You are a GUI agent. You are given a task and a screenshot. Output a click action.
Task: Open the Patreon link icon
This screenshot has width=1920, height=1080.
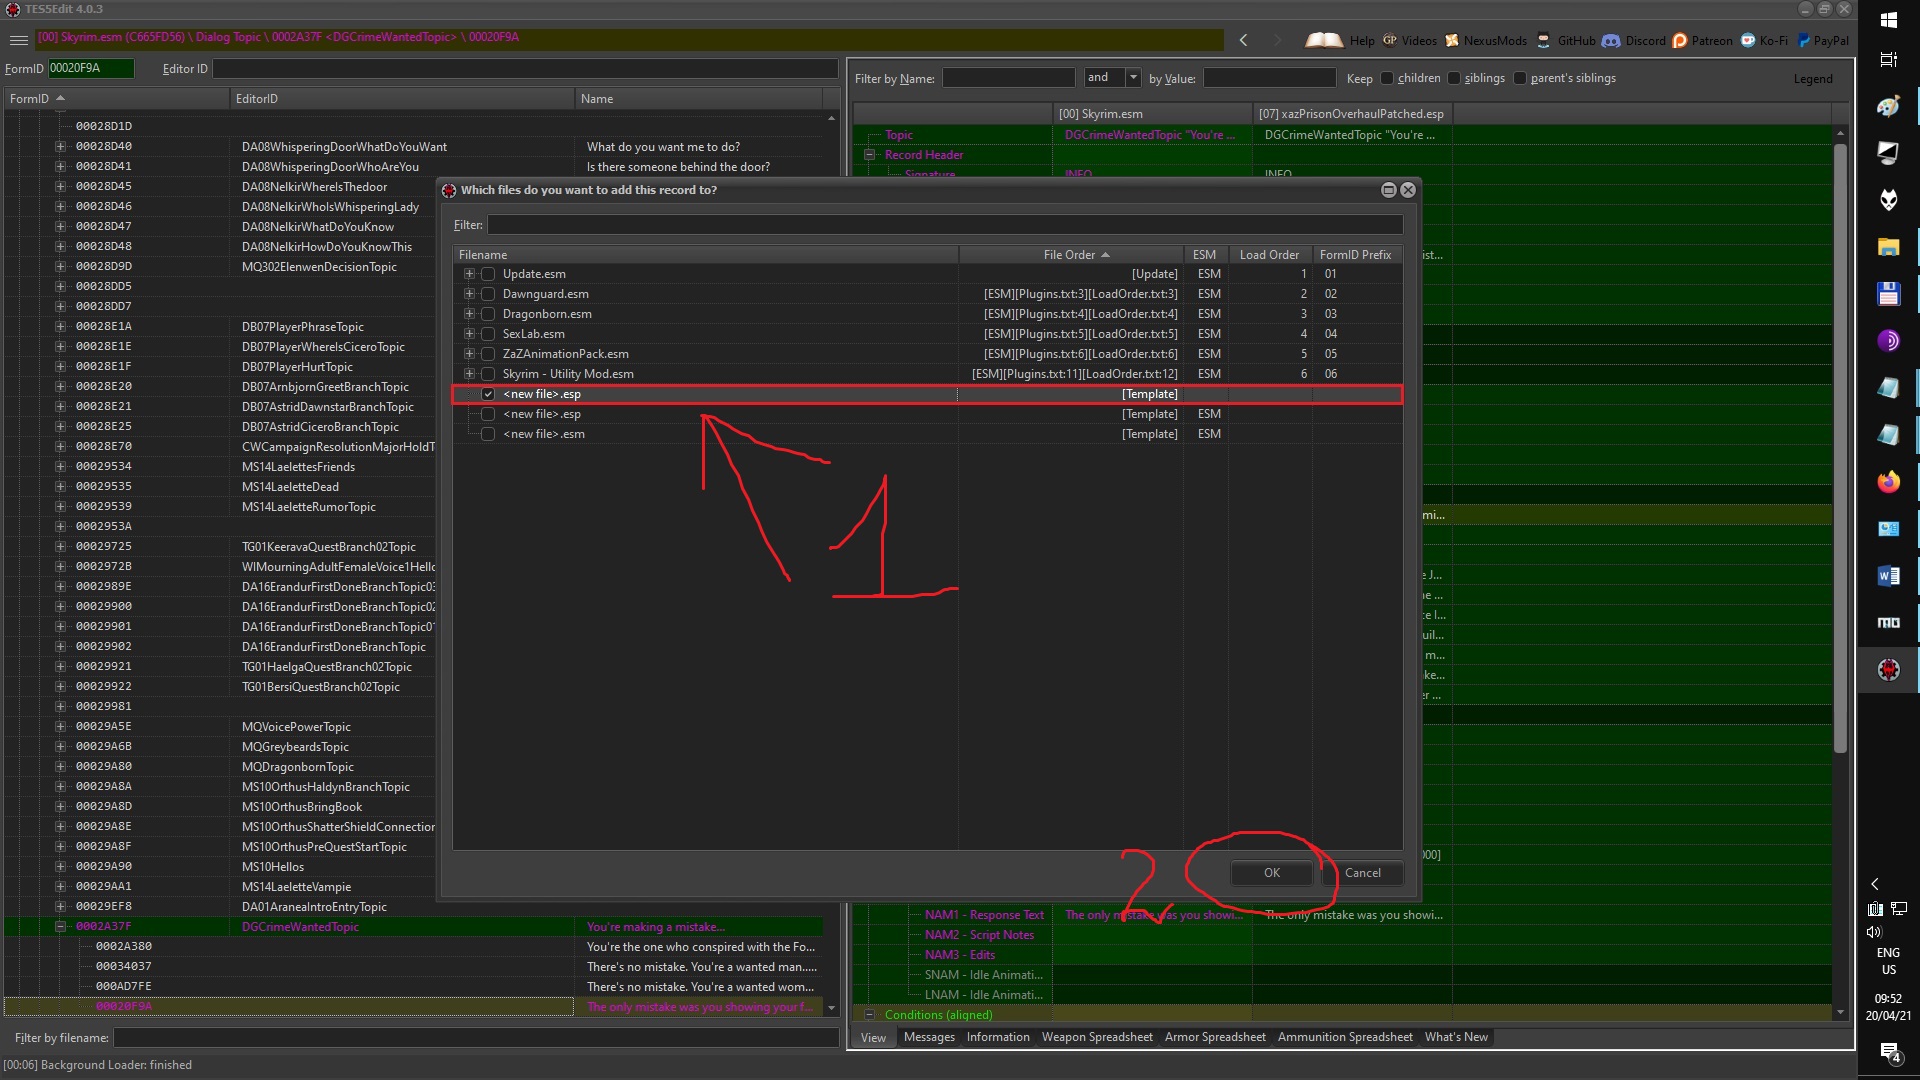click(1680, 40)
